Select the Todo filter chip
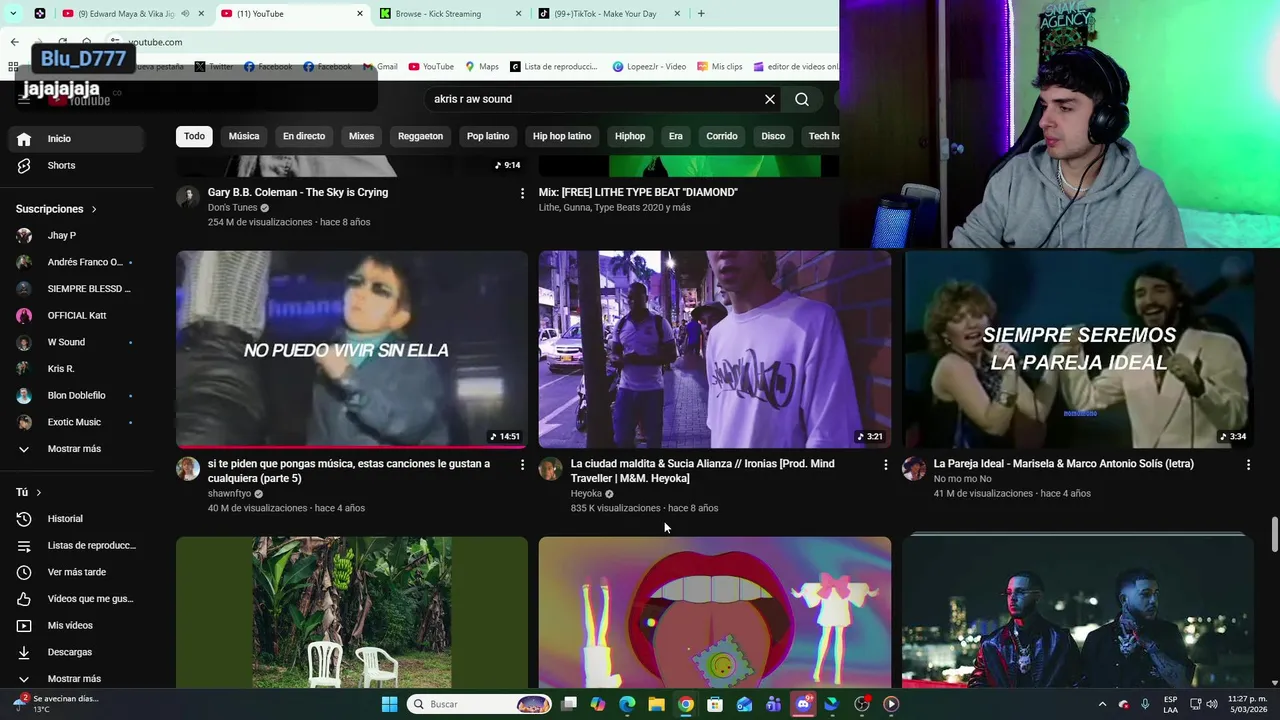The image size is (1280, 720). click(194, 136)
